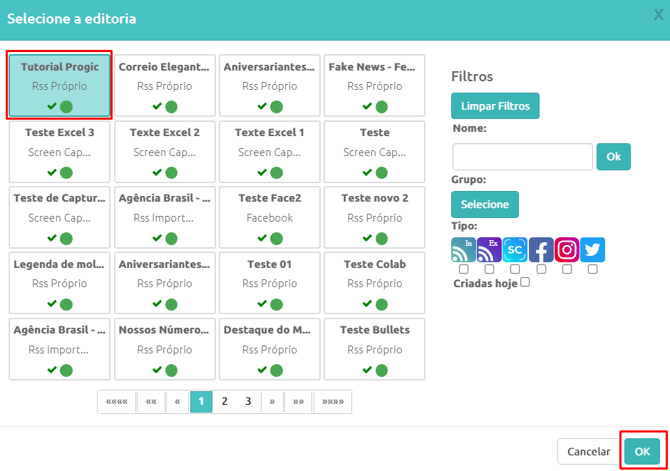
Task: Select the Tutorial Progic editoria card
Action: pyautogui.click(x=59, y=85)
